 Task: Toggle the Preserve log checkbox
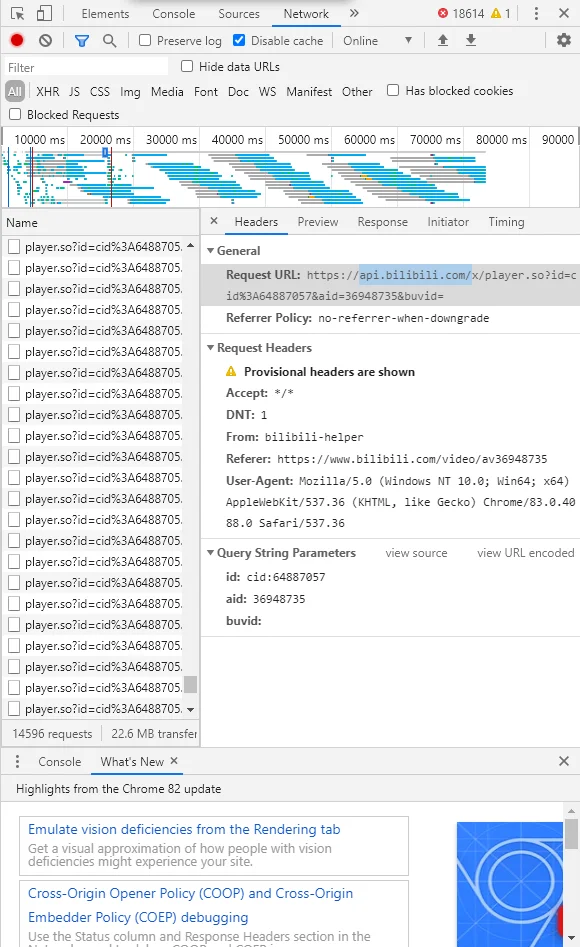144,40
